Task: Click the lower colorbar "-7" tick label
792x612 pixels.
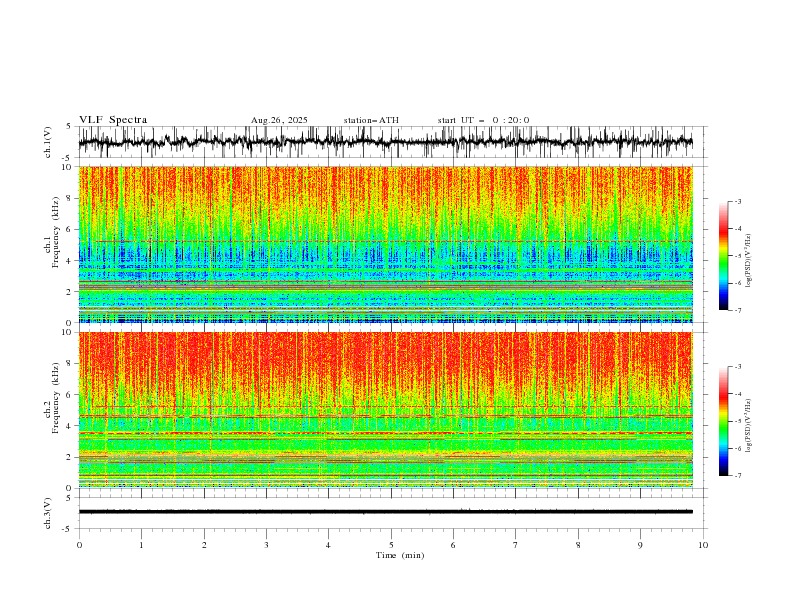Action: click(738, 476)
